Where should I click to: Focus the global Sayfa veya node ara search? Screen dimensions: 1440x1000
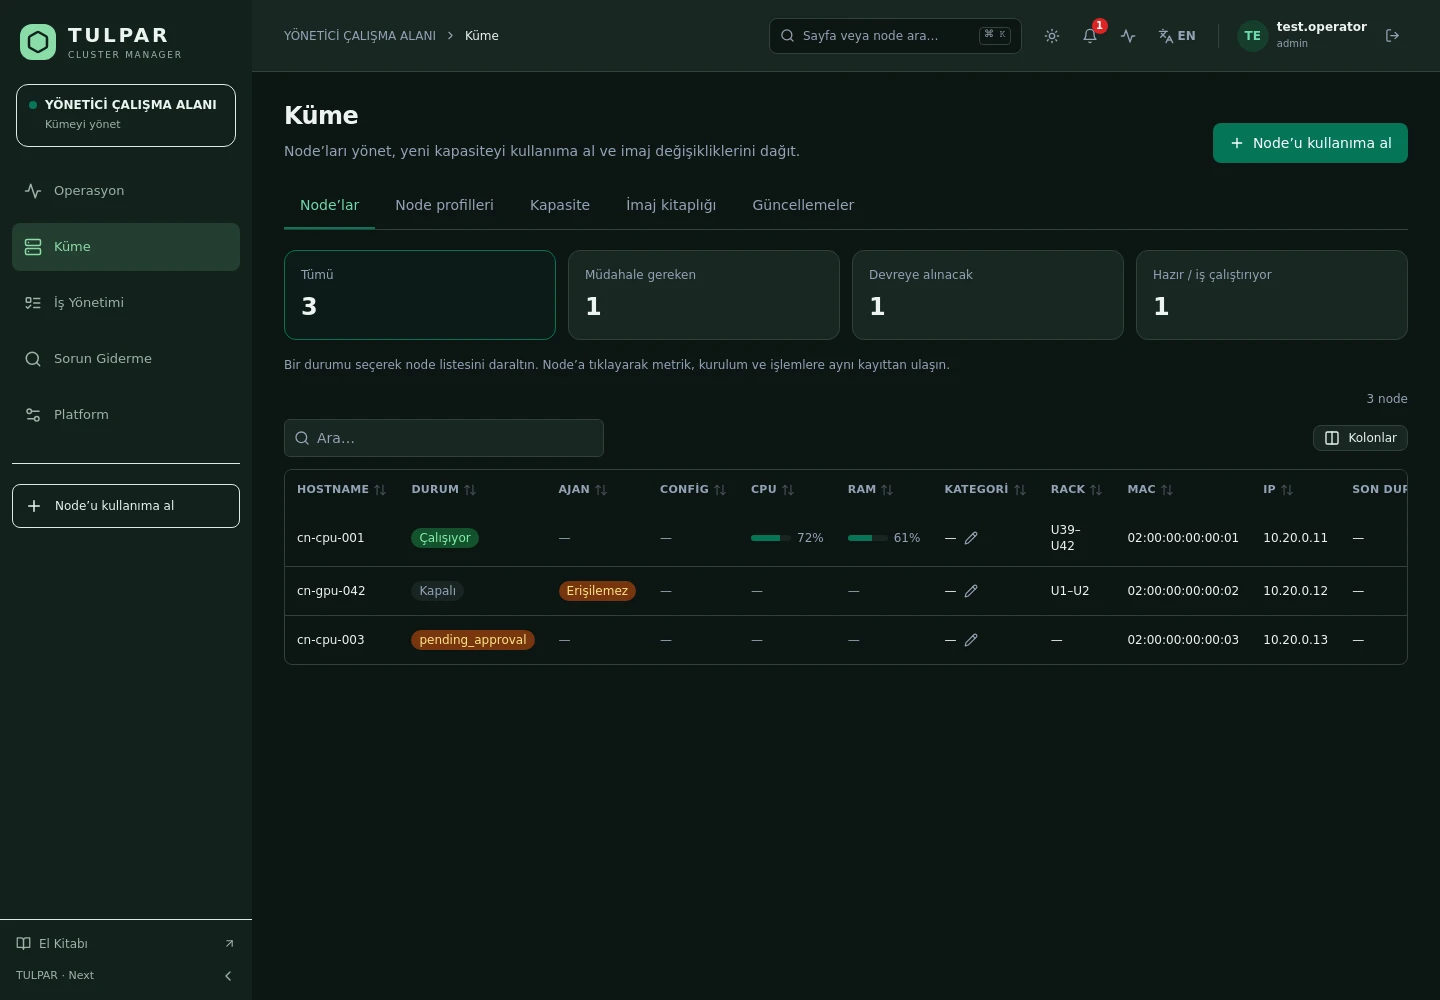(x=895, y=36)
